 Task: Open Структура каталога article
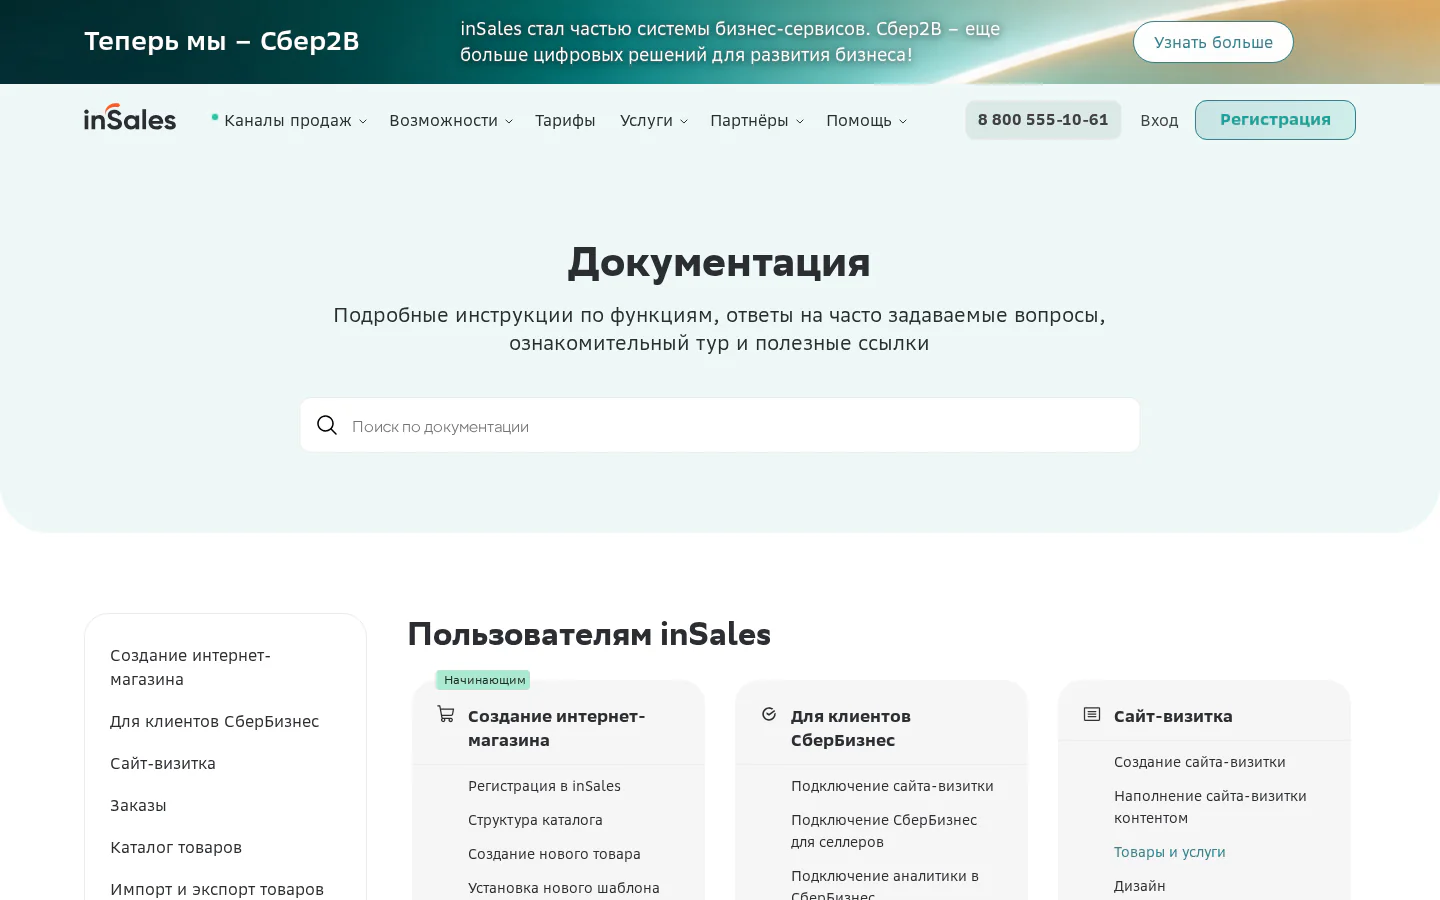[535, 820]
